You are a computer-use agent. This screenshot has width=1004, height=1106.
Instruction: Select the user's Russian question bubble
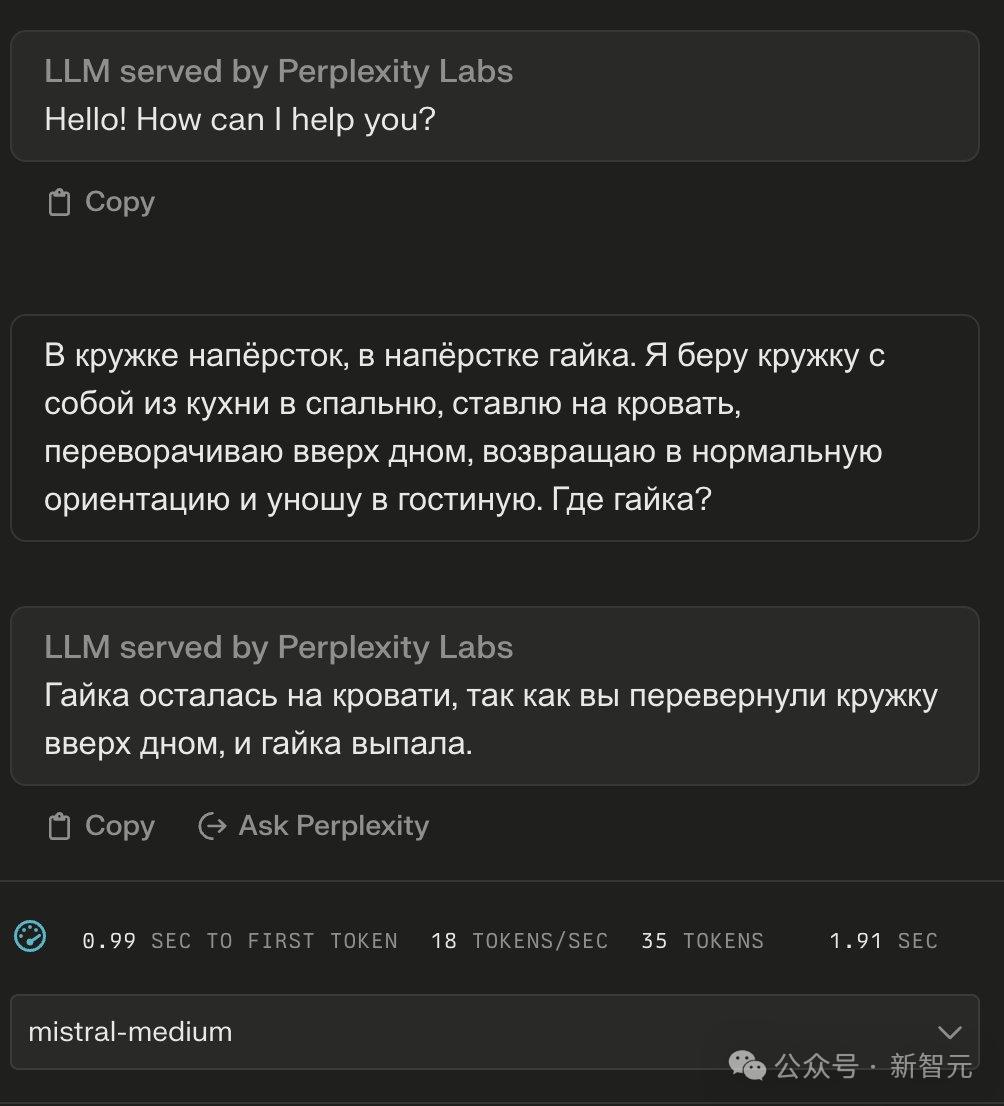click(x=494, y=428)
